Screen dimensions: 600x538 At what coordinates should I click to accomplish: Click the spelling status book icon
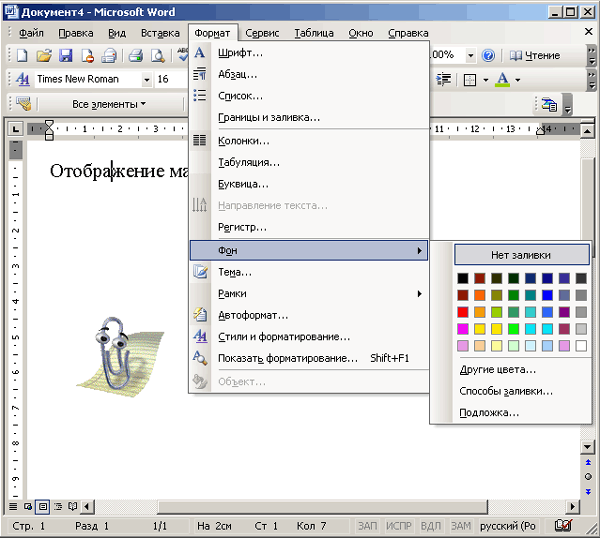[564, 526]
